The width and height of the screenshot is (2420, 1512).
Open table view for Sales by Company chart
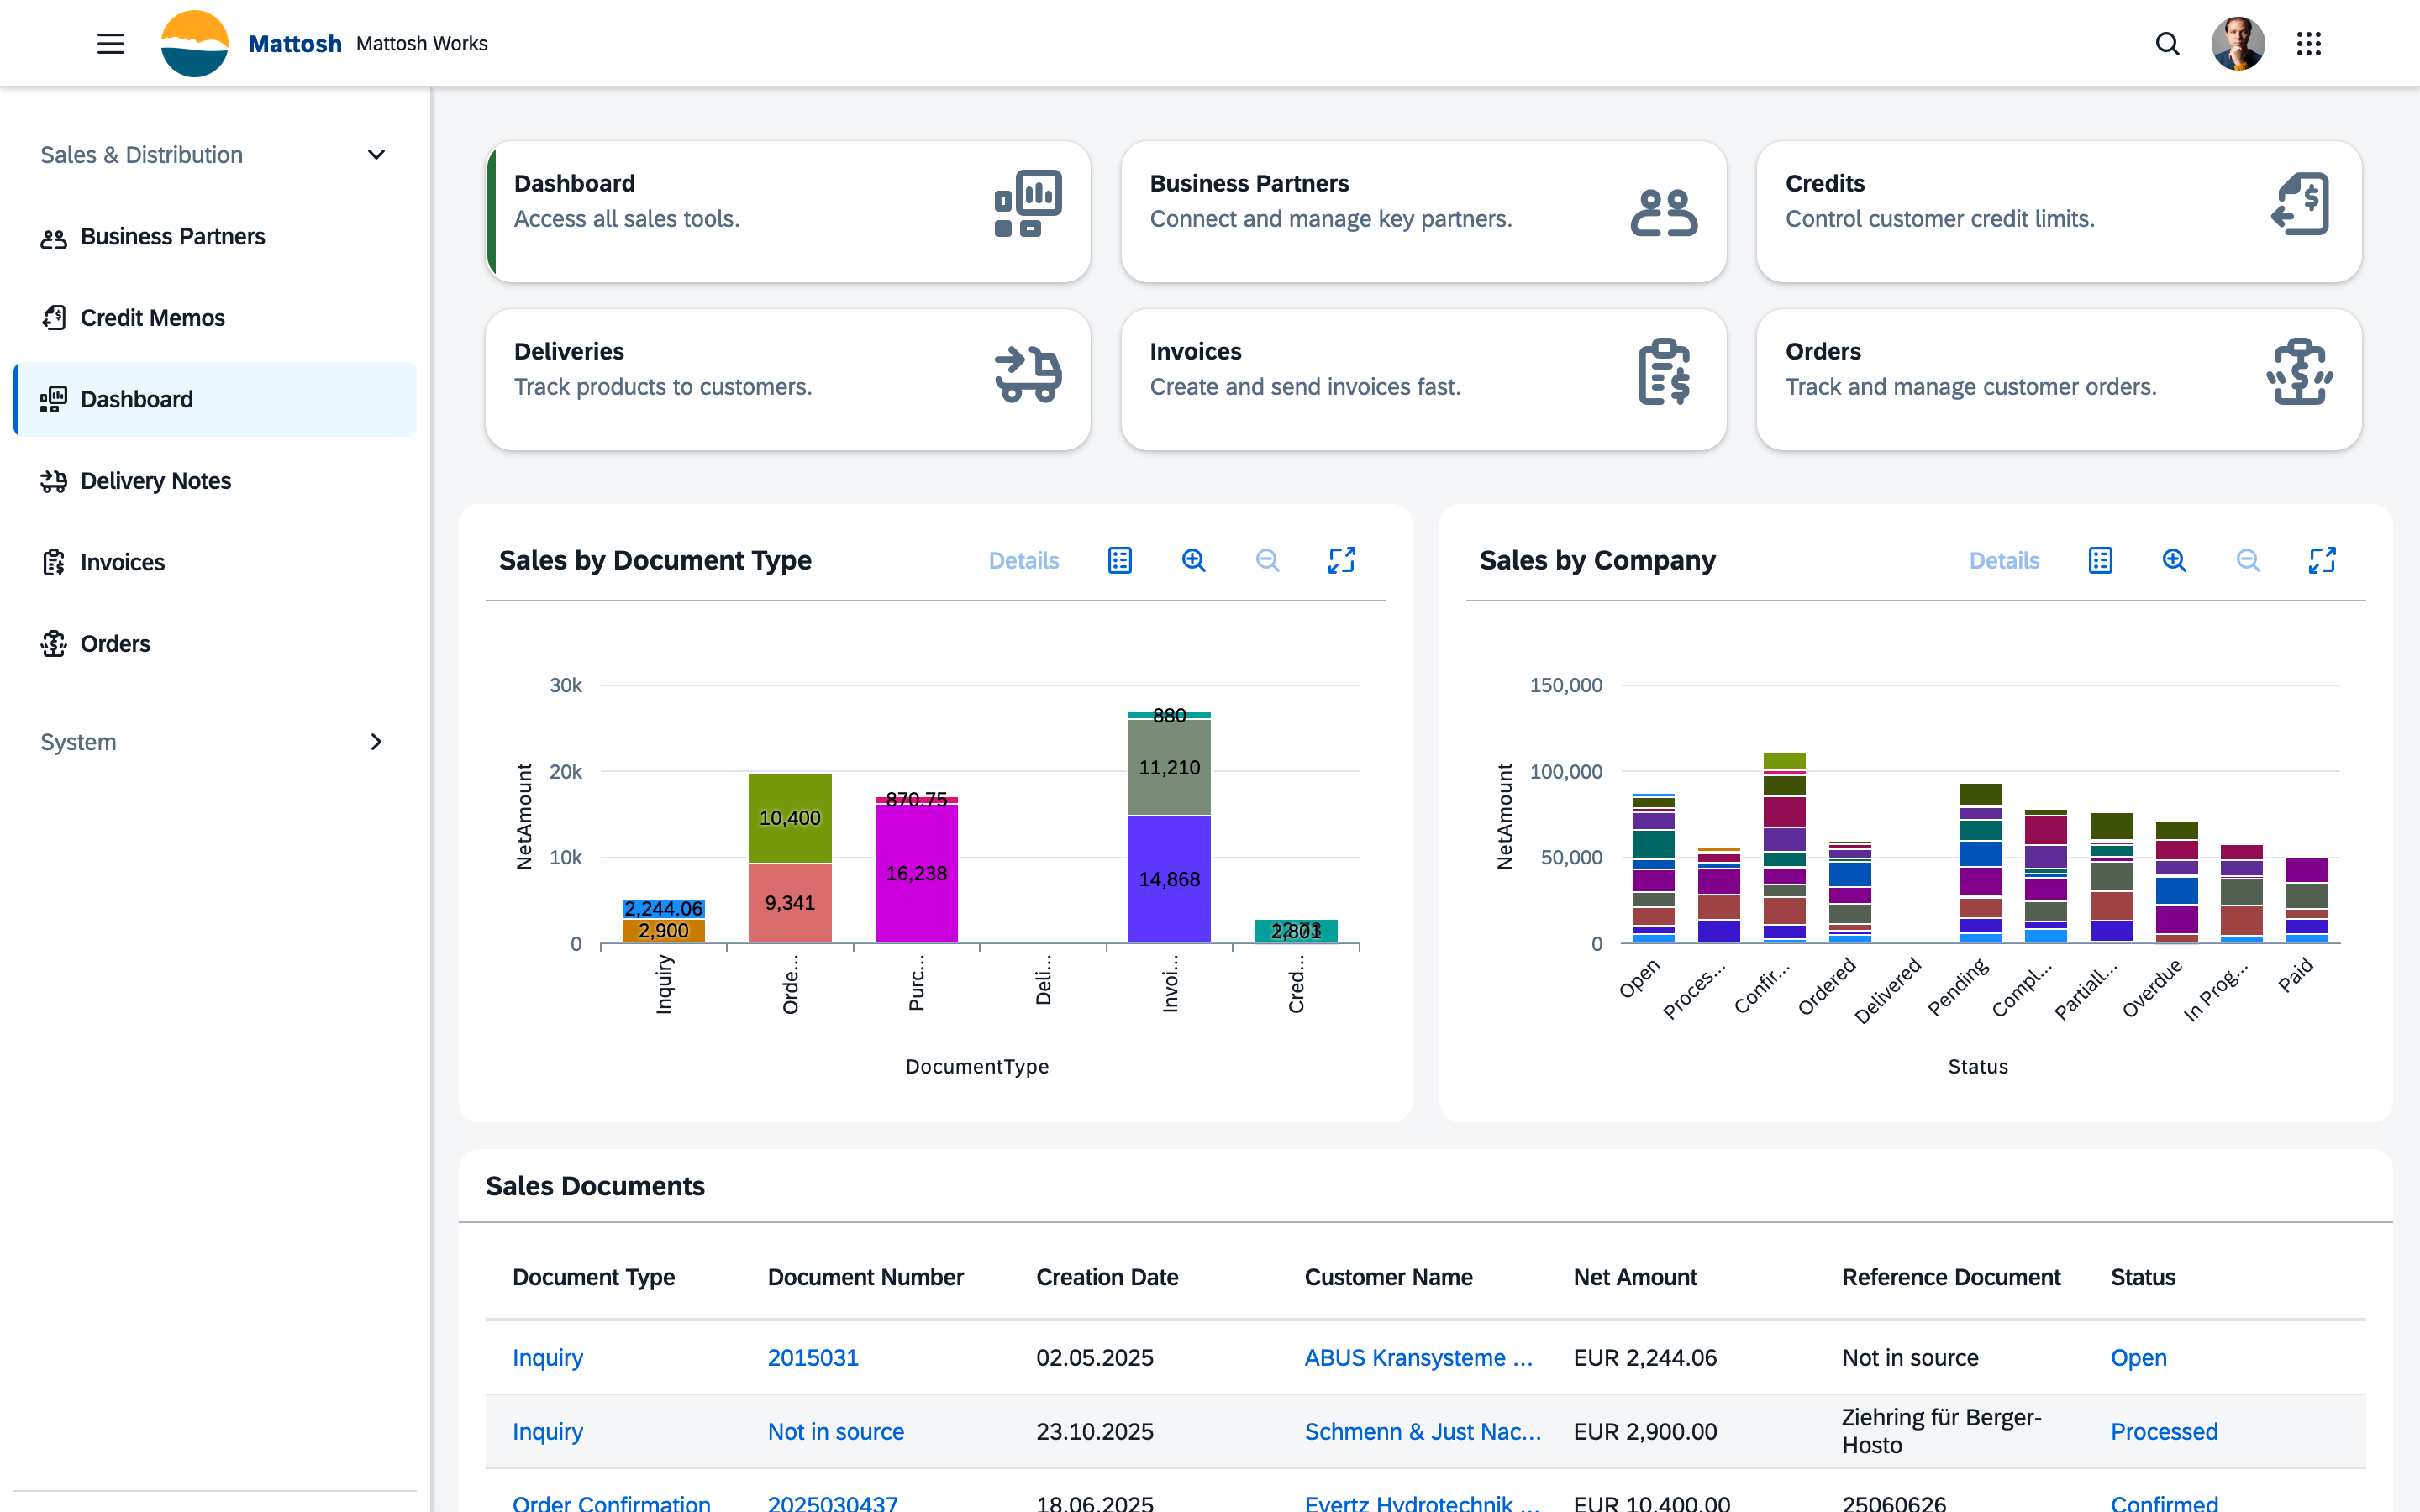[2100, 560]
